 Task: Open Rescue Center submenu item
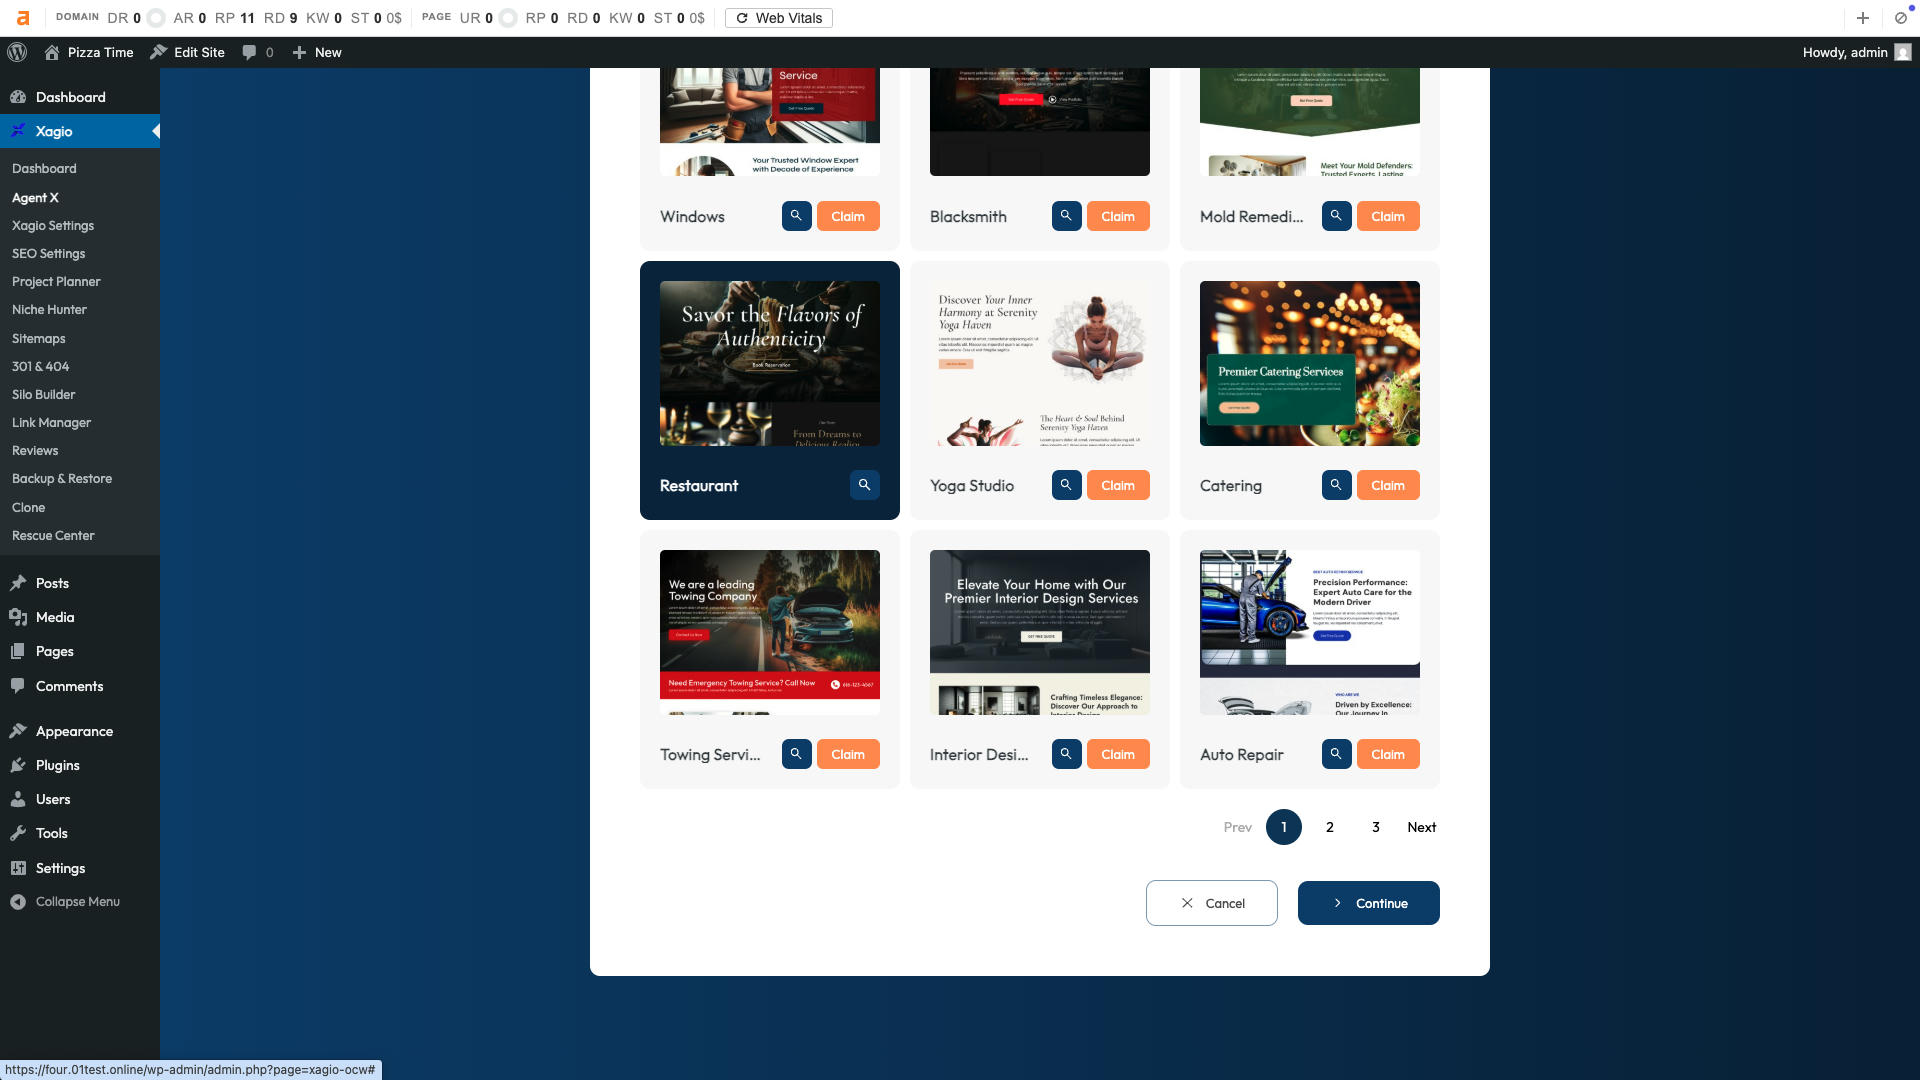pos(53,535)
